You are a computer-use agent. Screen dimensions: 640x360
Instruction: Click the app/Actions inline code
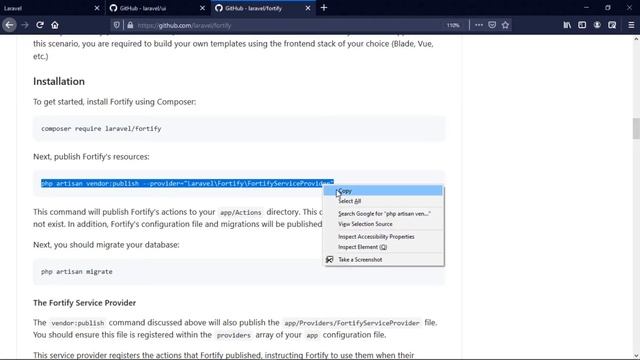[240, 212]
